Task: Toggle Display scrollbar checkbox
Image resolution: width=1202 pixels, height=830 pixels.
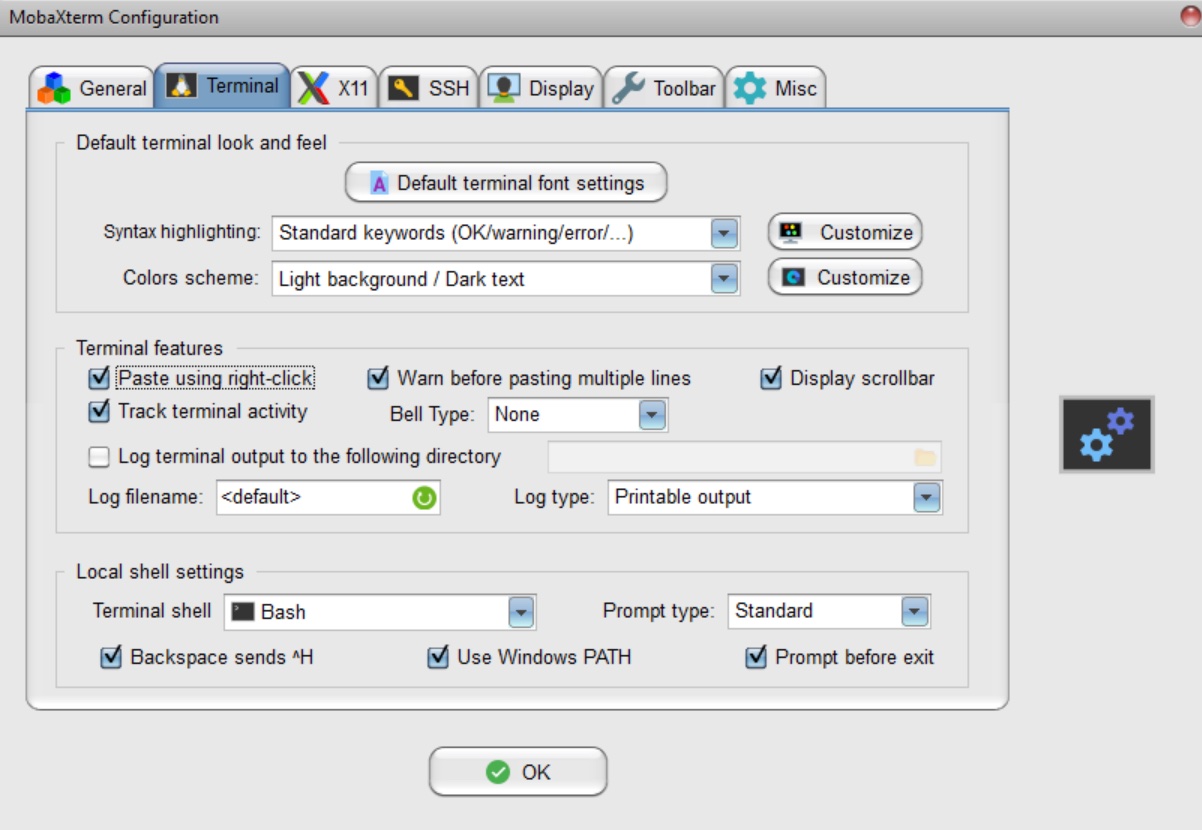Action: pyautogui.click(x=771, y=378)
